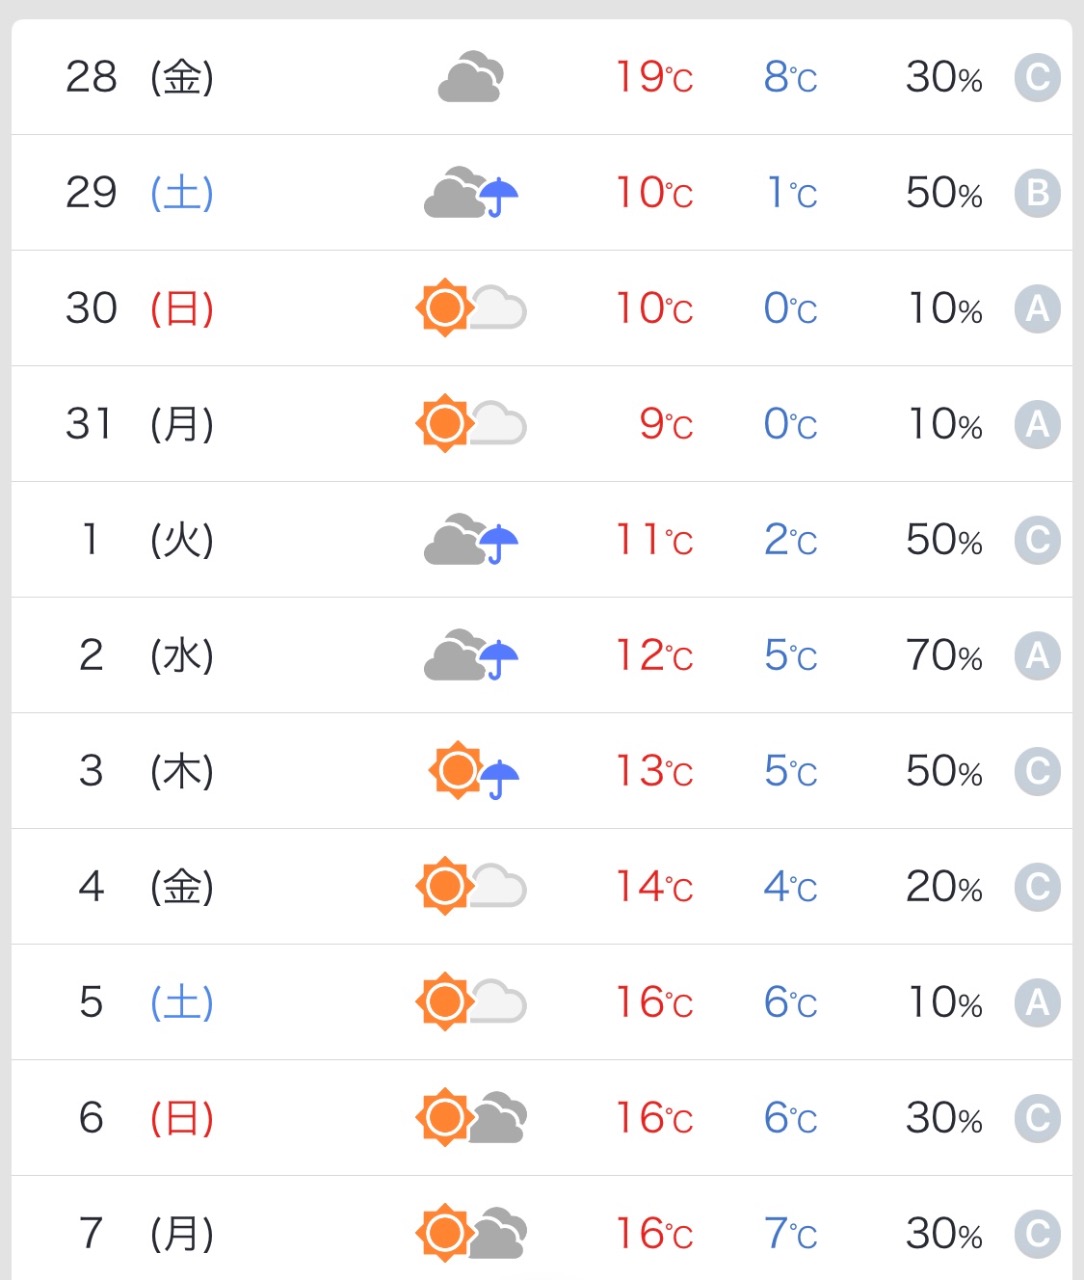Viewport: 1084px width, 1280px height.
Task: Open the 4 (金) day forecast
Action: pos(542,886)
